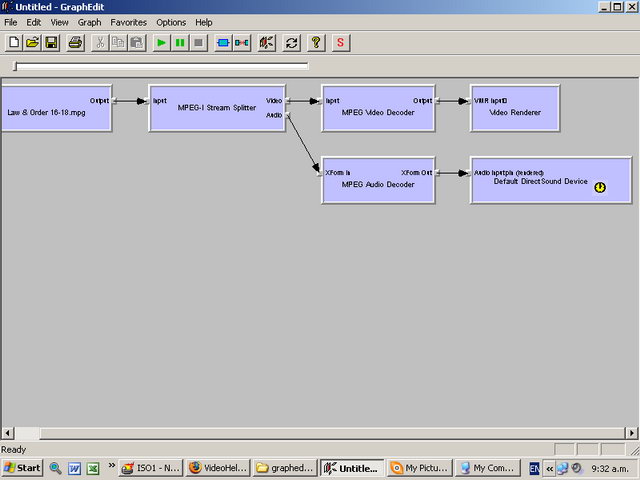Launch Word from quick launch bar
Image resolution: width=640 pixels, height=480 pixels.
[74, 468]
